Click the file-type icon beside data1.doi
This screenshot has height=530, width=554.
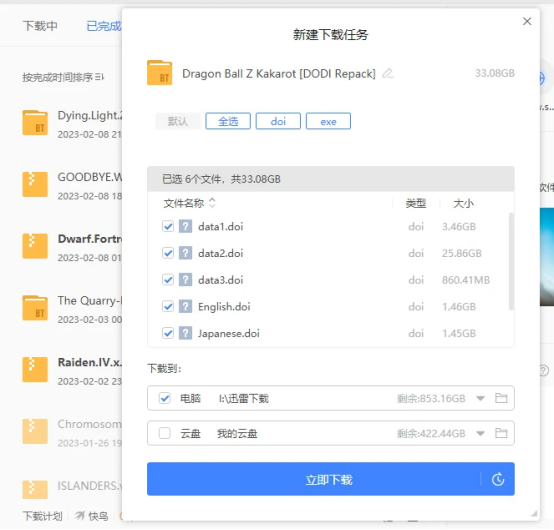(185, 226)
